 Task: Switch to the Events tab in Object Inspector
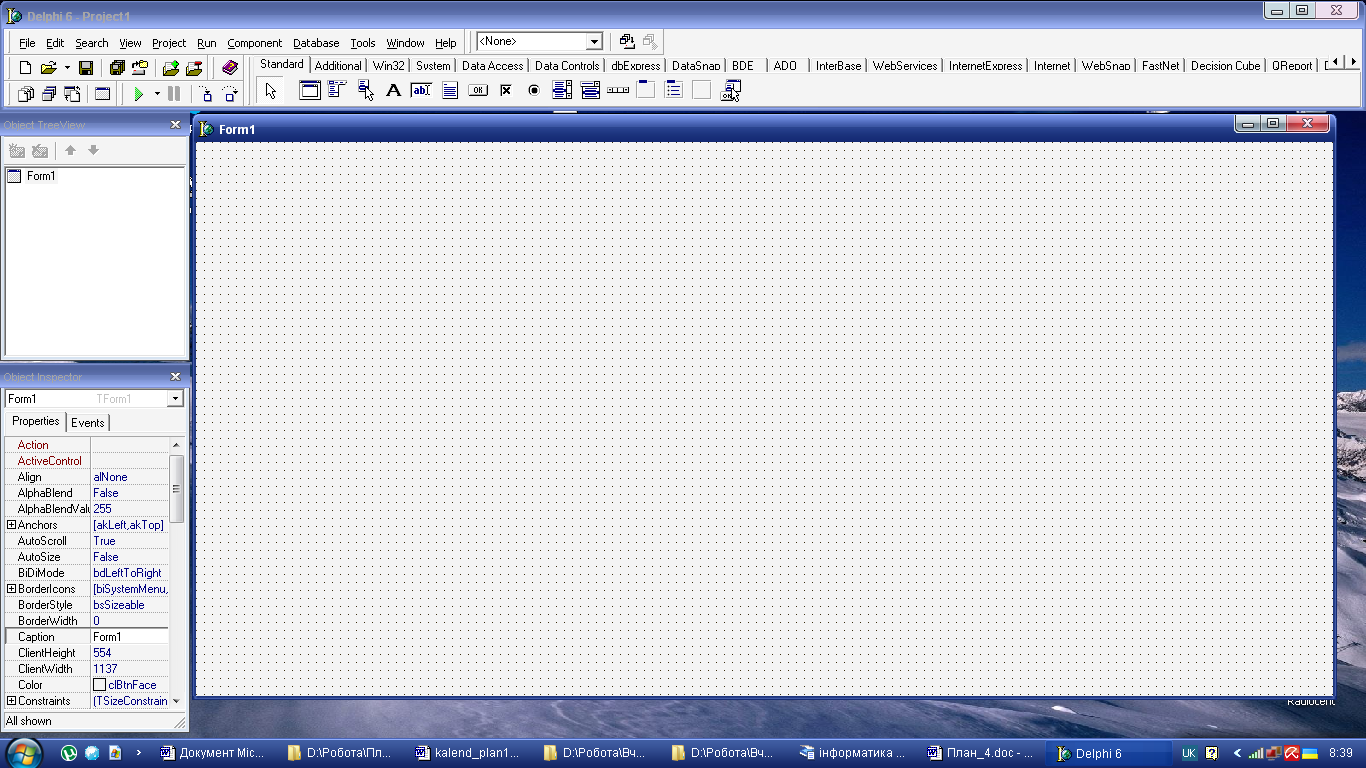click(x=88, y=423)
